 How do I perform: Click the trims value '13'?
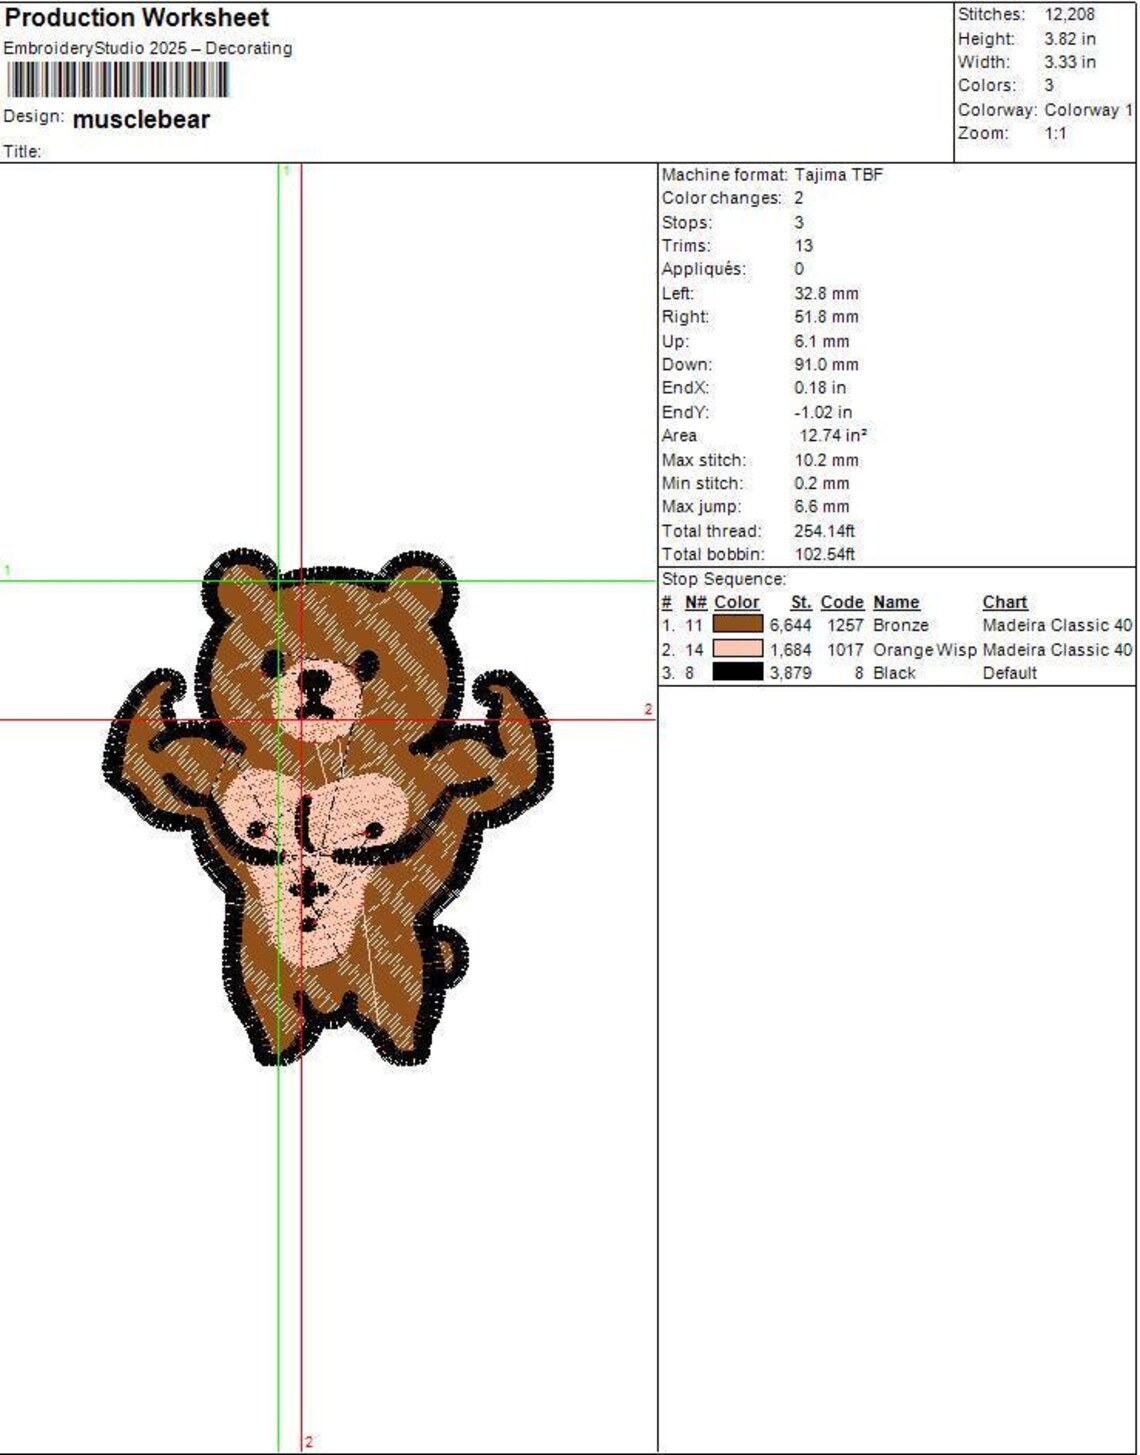point(803,246)
